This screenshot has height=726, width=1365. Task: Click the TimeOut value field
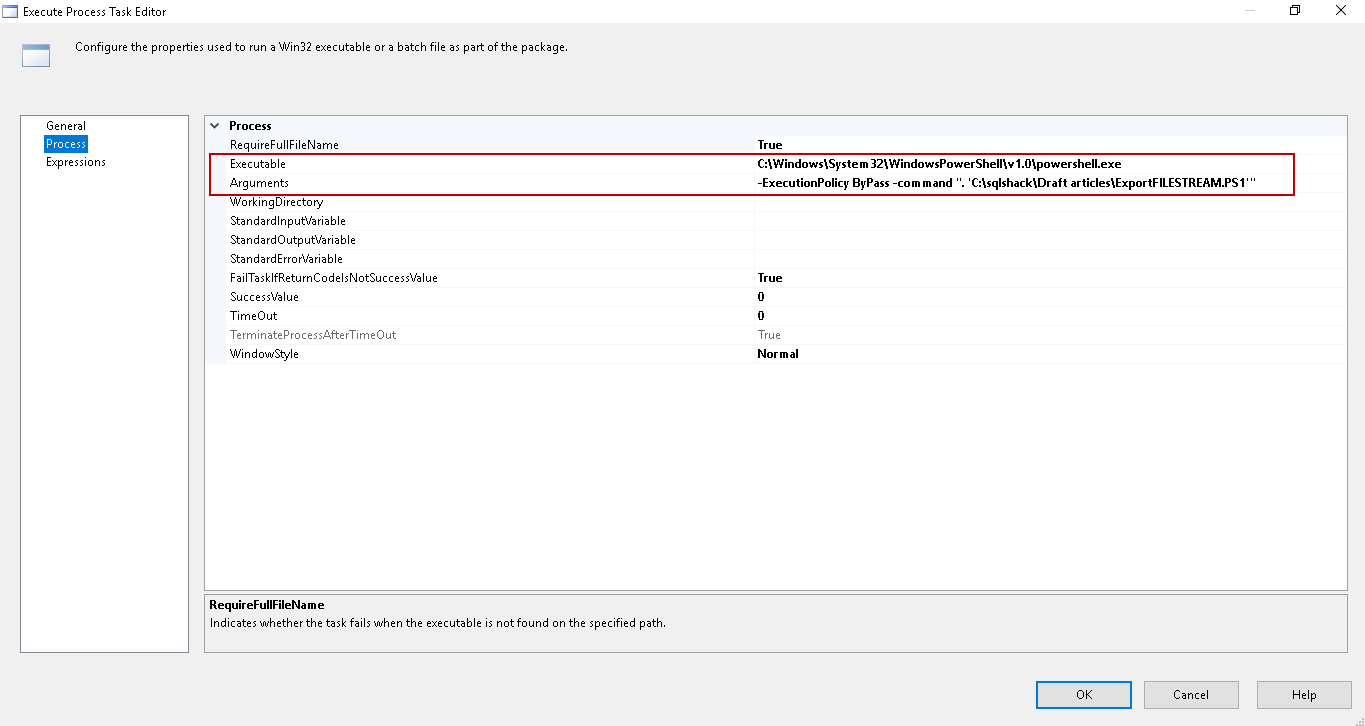[1050, 316]
